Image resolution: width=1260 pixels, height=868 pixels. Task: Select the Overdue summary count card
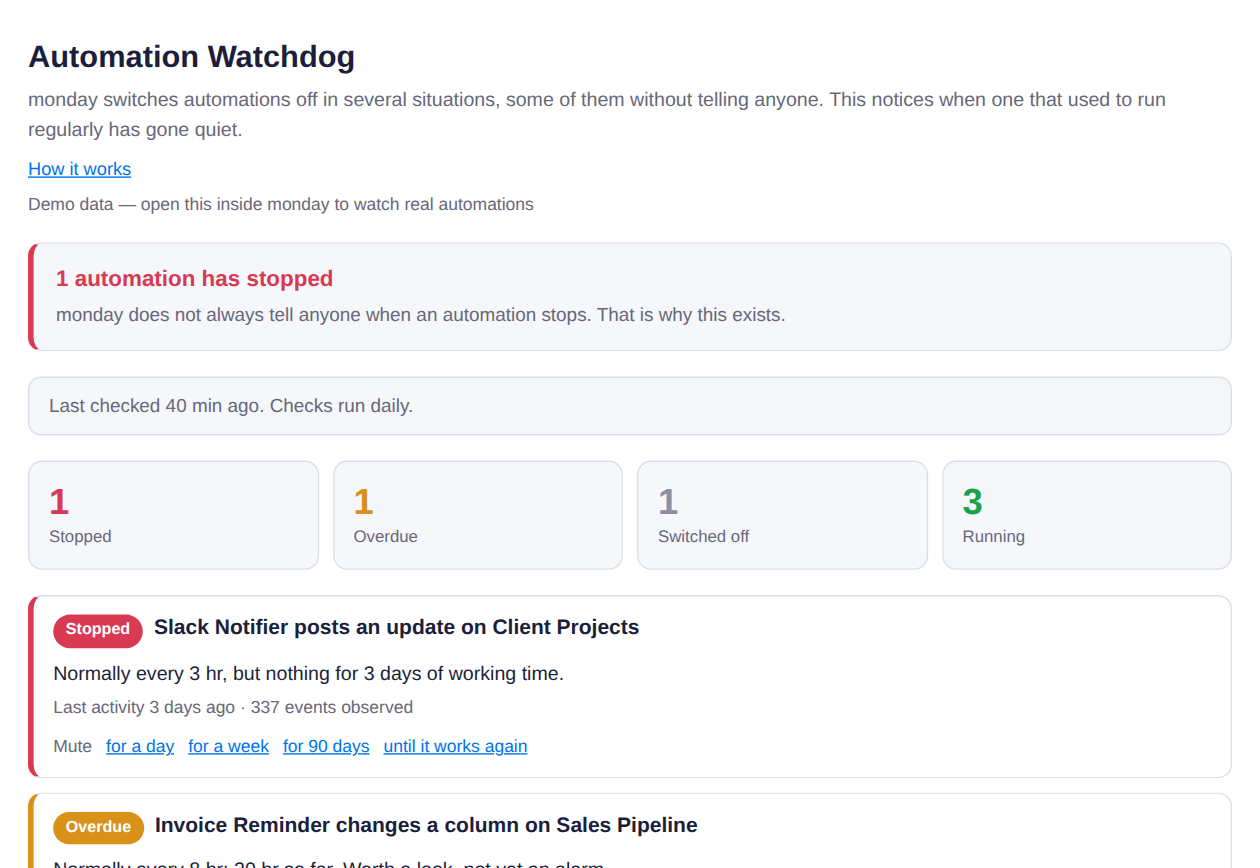pyautogui.click(x=478, y=515)
